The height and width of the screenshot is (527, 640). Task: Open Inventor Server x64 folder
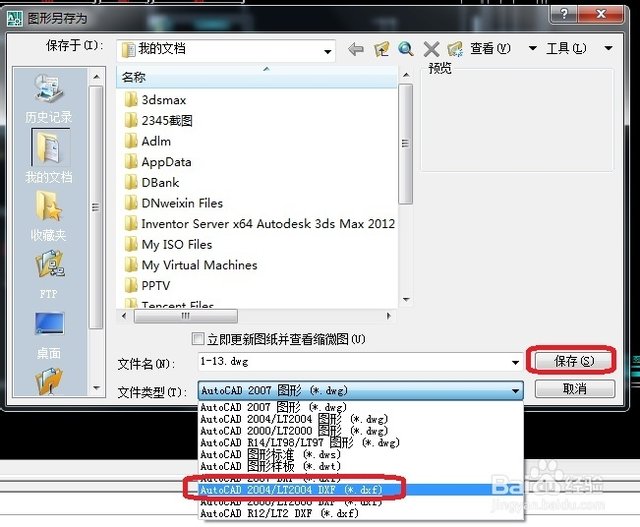[260, 224]
